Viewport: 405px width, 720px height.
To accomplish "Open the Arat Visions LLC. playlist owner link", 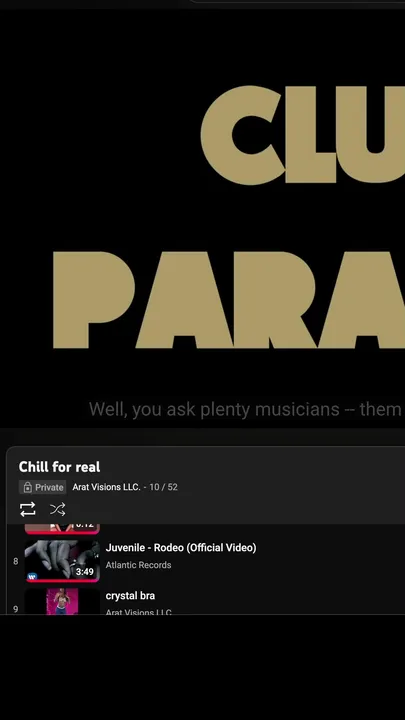I will [106, 487].
